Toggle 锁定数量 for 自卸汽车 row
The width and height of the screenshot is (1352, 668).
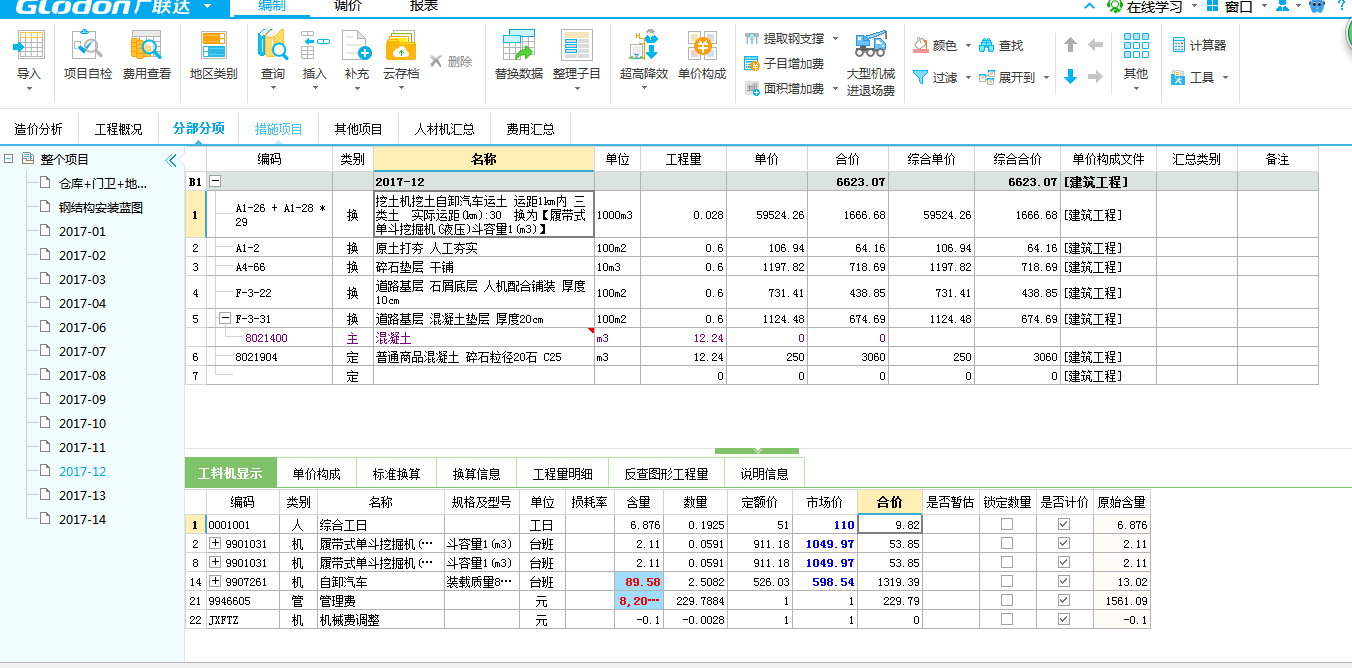[1007, 581]
